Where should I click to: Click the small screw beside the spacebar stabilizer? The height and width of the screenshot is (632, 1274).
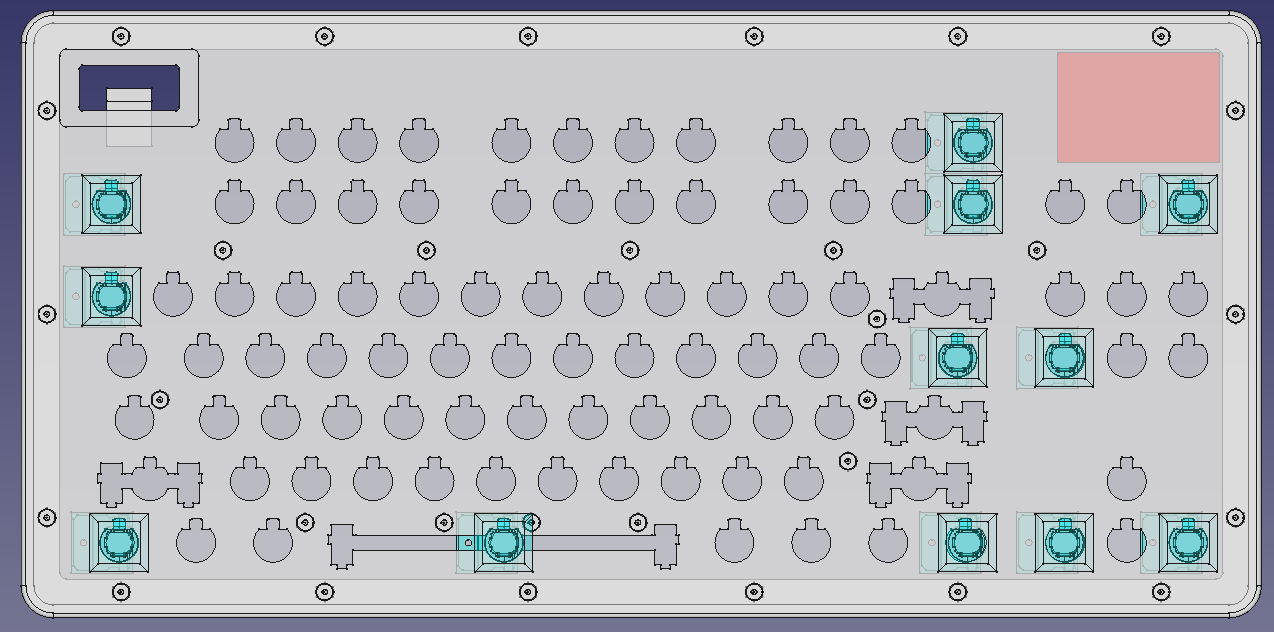pos(443,520)
